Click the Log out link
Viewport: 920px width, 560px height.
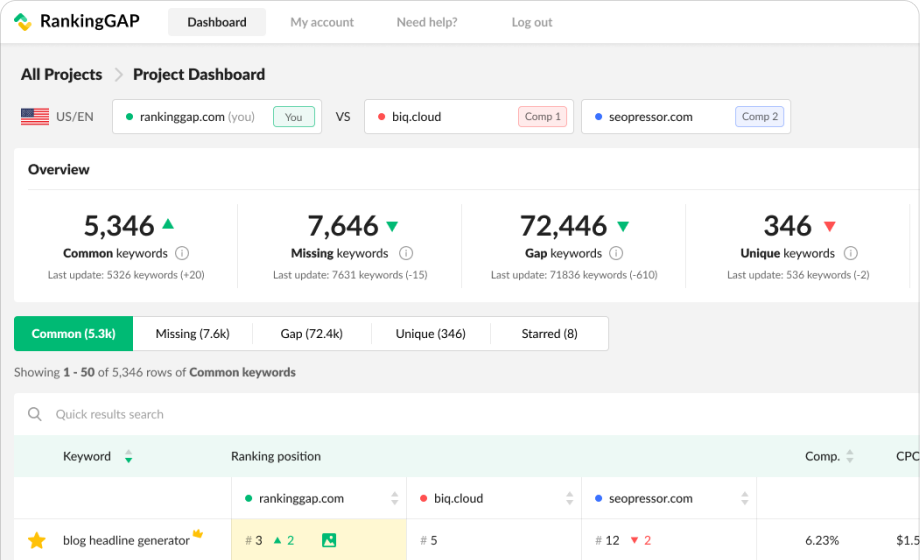click(x=532, y=22)
